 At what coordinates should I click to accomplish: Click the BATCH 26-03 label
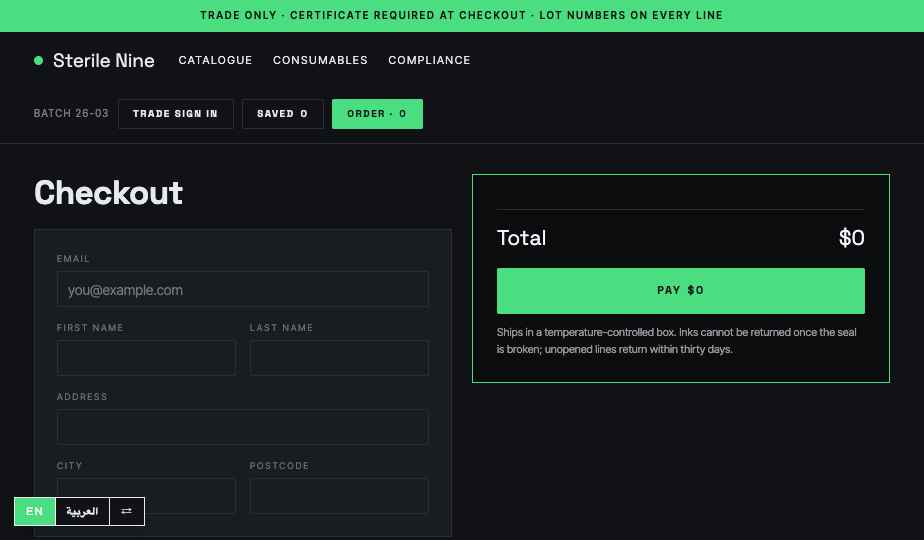71,113
